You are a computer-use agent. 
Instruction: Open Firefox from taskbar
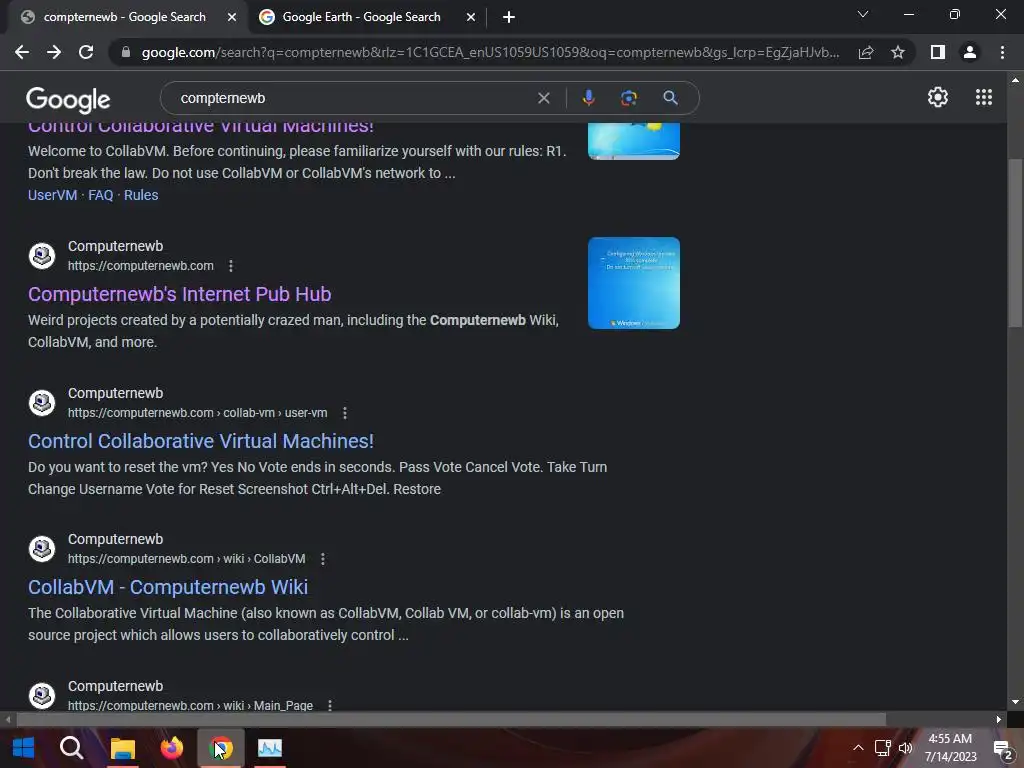click(x=172, y=748)
